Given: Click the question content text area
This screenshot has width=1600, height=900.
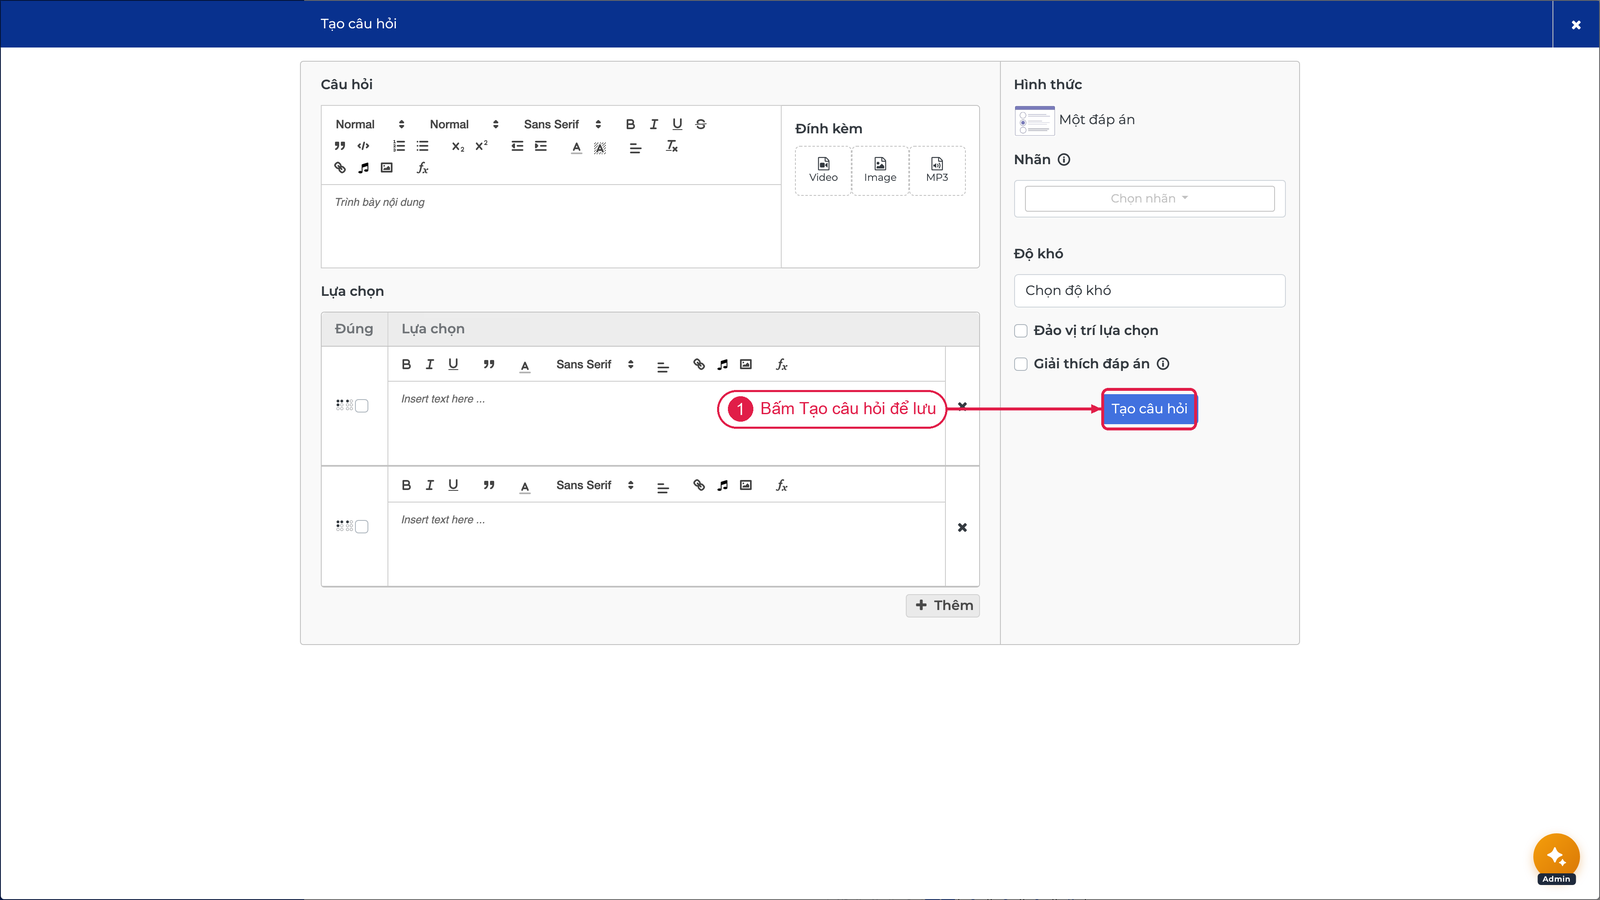Looking at the screenshot, I should (551, 226).
